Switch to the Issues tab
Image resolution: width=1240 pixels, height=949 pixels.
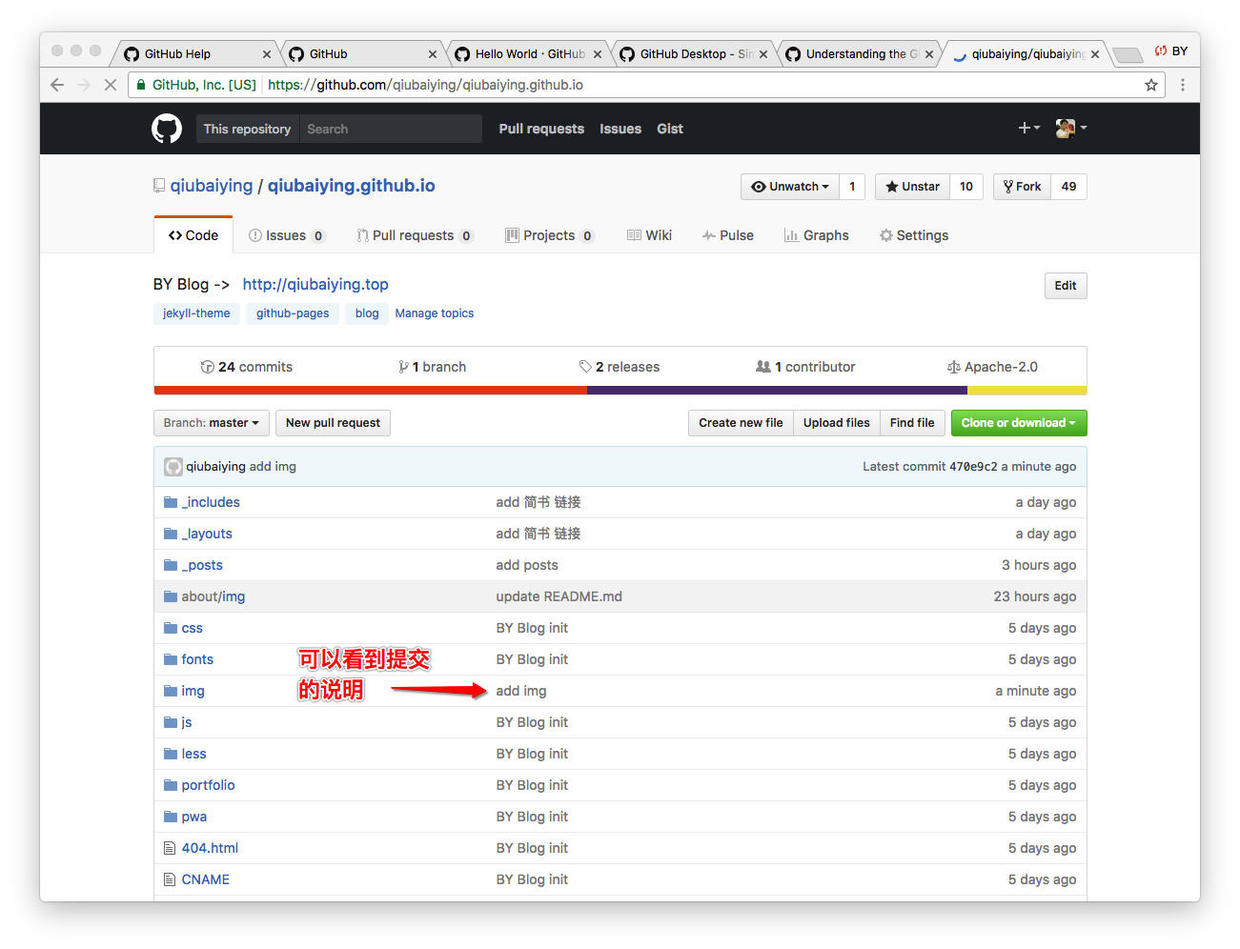point(286,236)
